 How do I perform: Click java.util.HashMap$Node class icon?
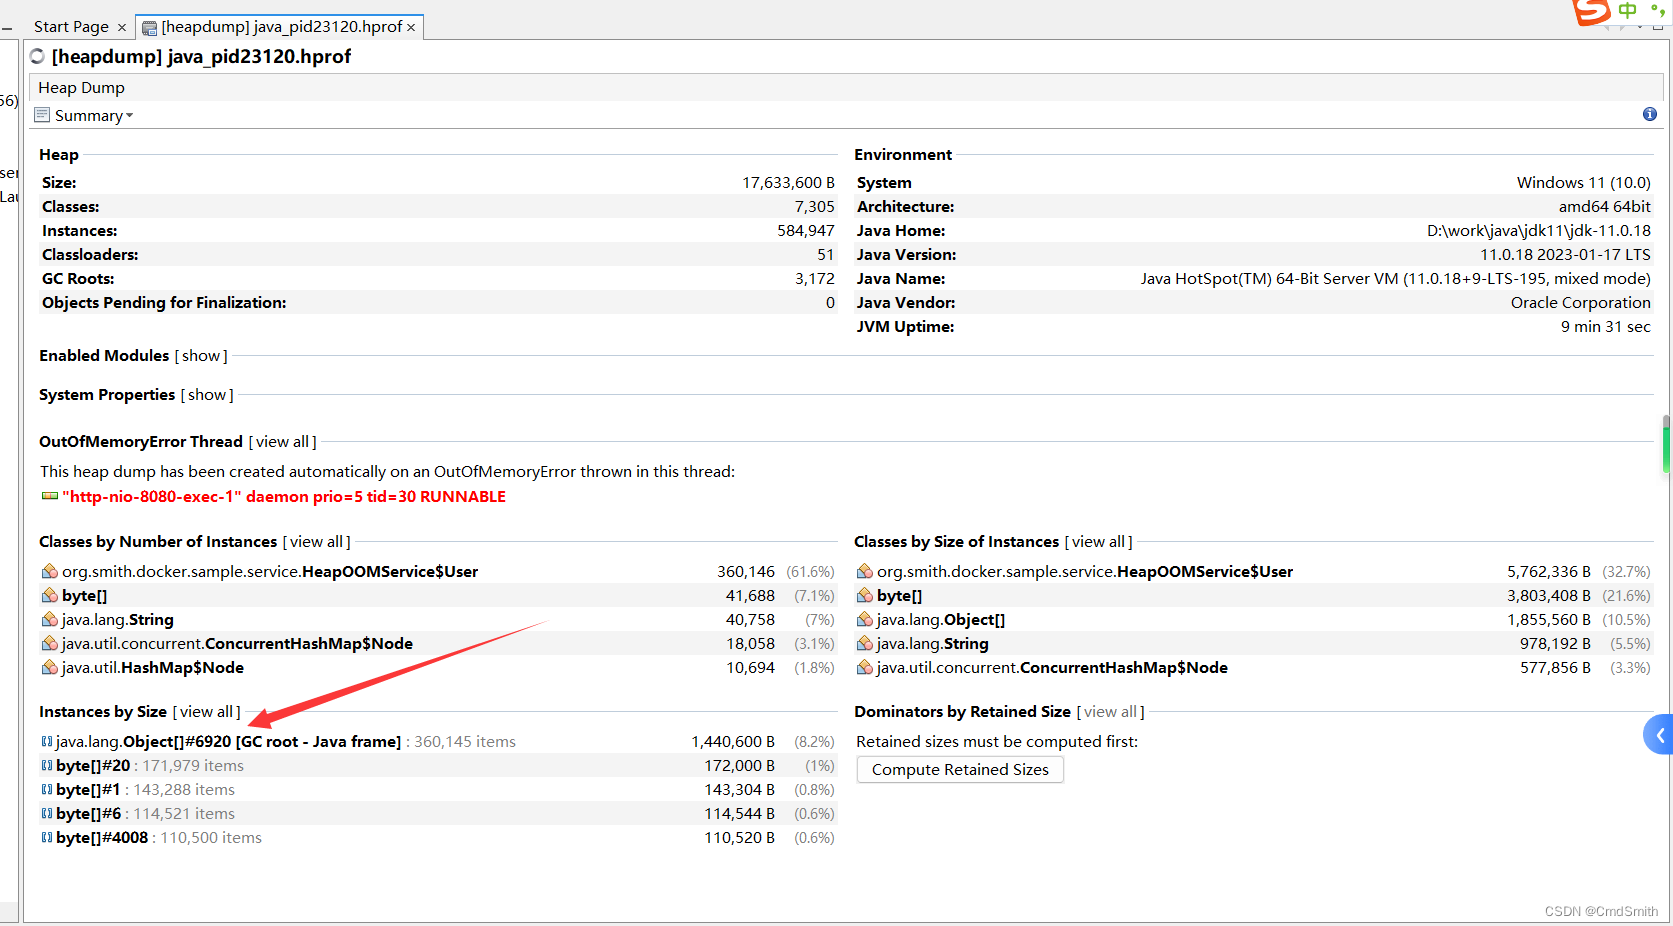[49, 667]
